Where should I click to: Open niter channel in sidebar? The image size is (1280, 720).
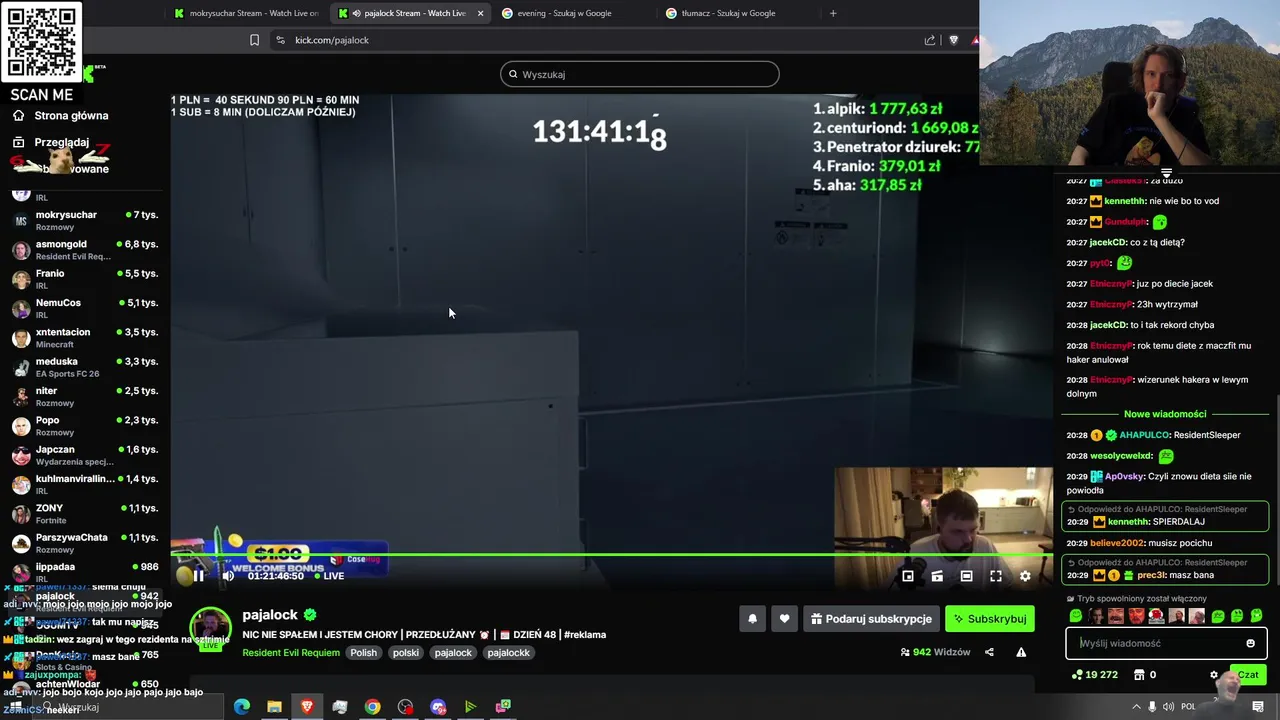click(x=85, y=396)
